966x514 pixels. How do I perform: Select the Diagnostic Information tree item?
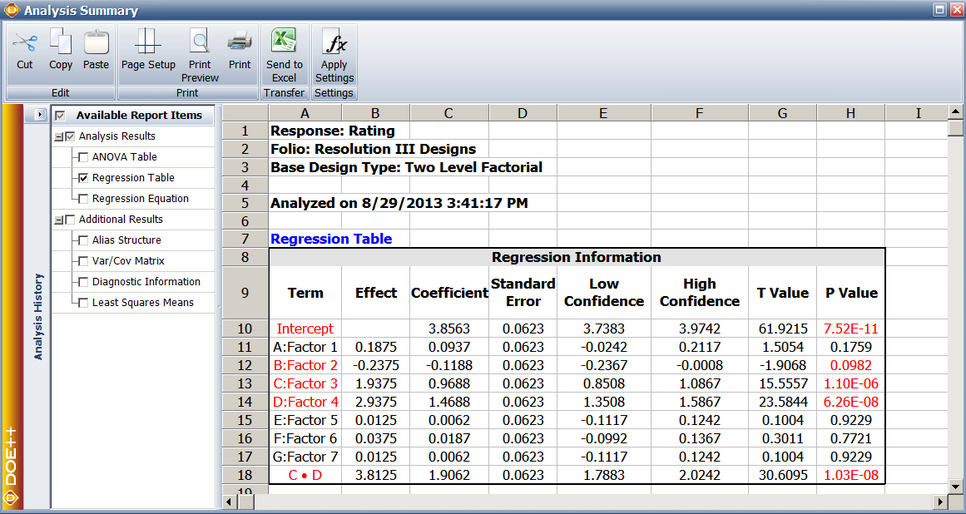click(146, 282)
